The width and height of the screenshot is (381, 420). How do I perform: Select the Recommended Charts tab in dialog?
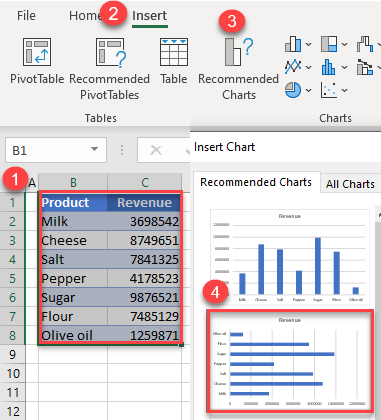point(256,182)
